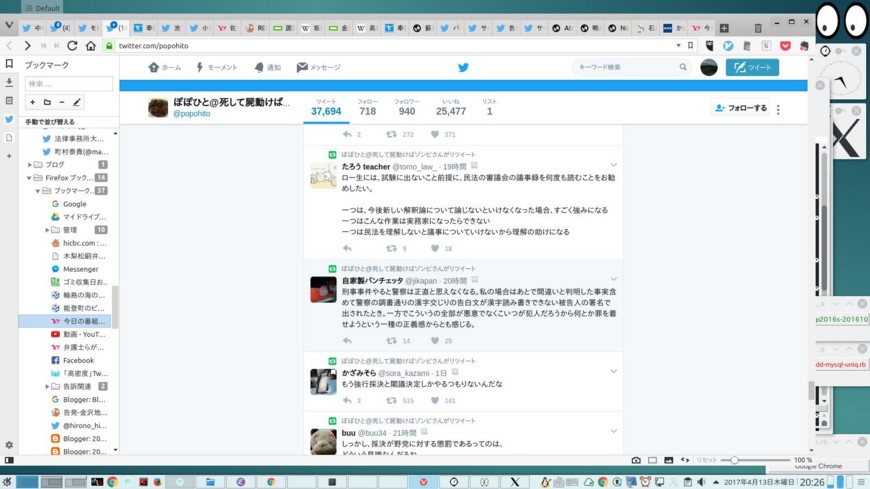
Task: Open more options for buu tweet
Action: [613, 431]
